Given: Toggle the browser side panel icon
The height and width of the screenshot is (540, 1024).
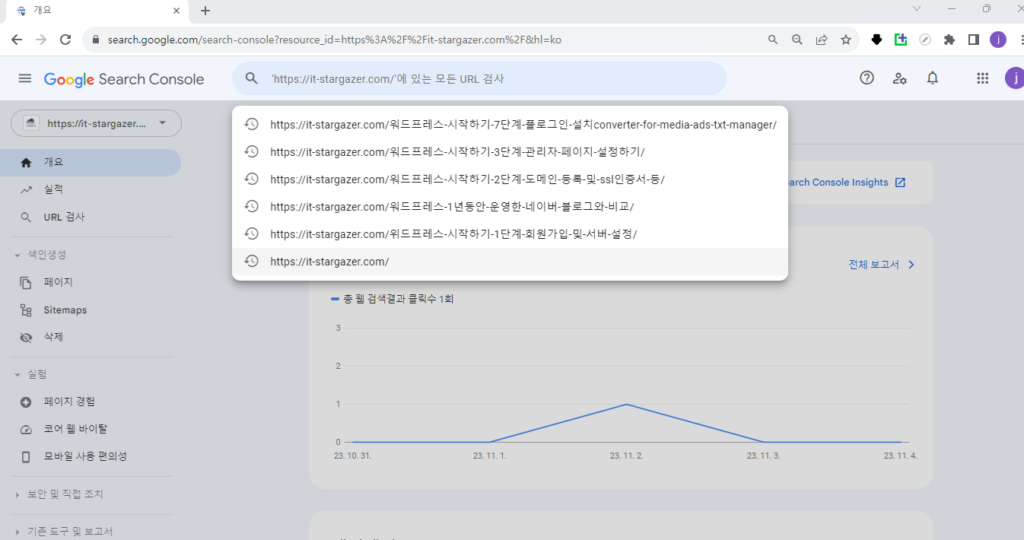Looking at the screenshot, I should coord(974,40).
